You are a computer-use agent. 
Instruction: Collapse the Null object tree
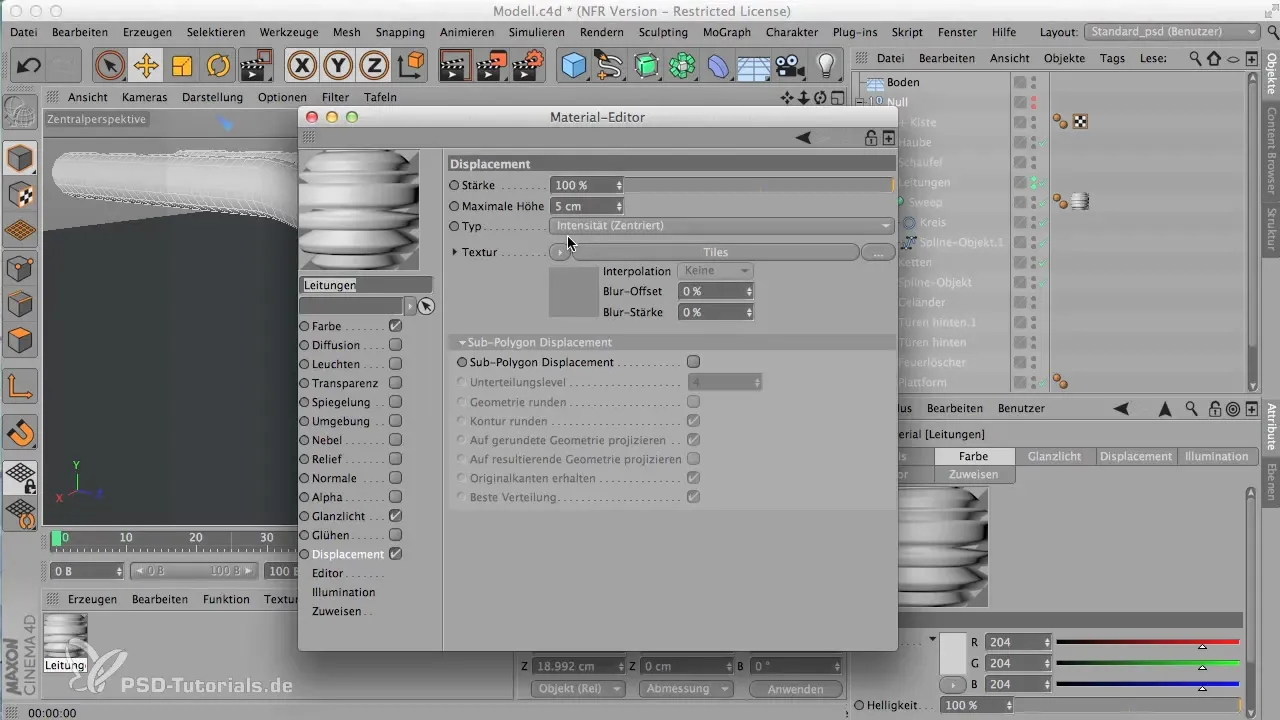pyautogui.click(x=860, y=102)
